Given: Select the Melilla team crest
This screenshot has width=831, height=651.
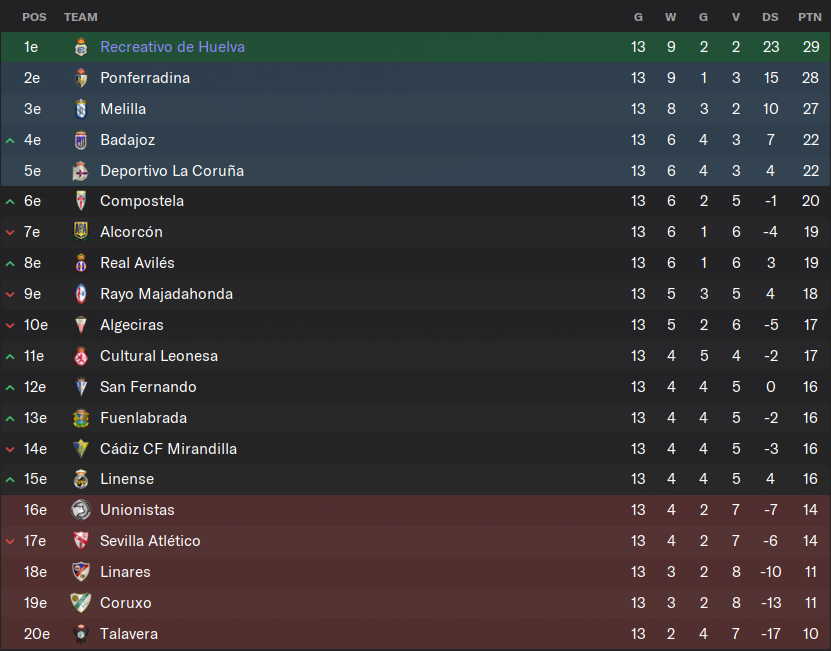Looking at the screenshot, I should click(81, 109).
